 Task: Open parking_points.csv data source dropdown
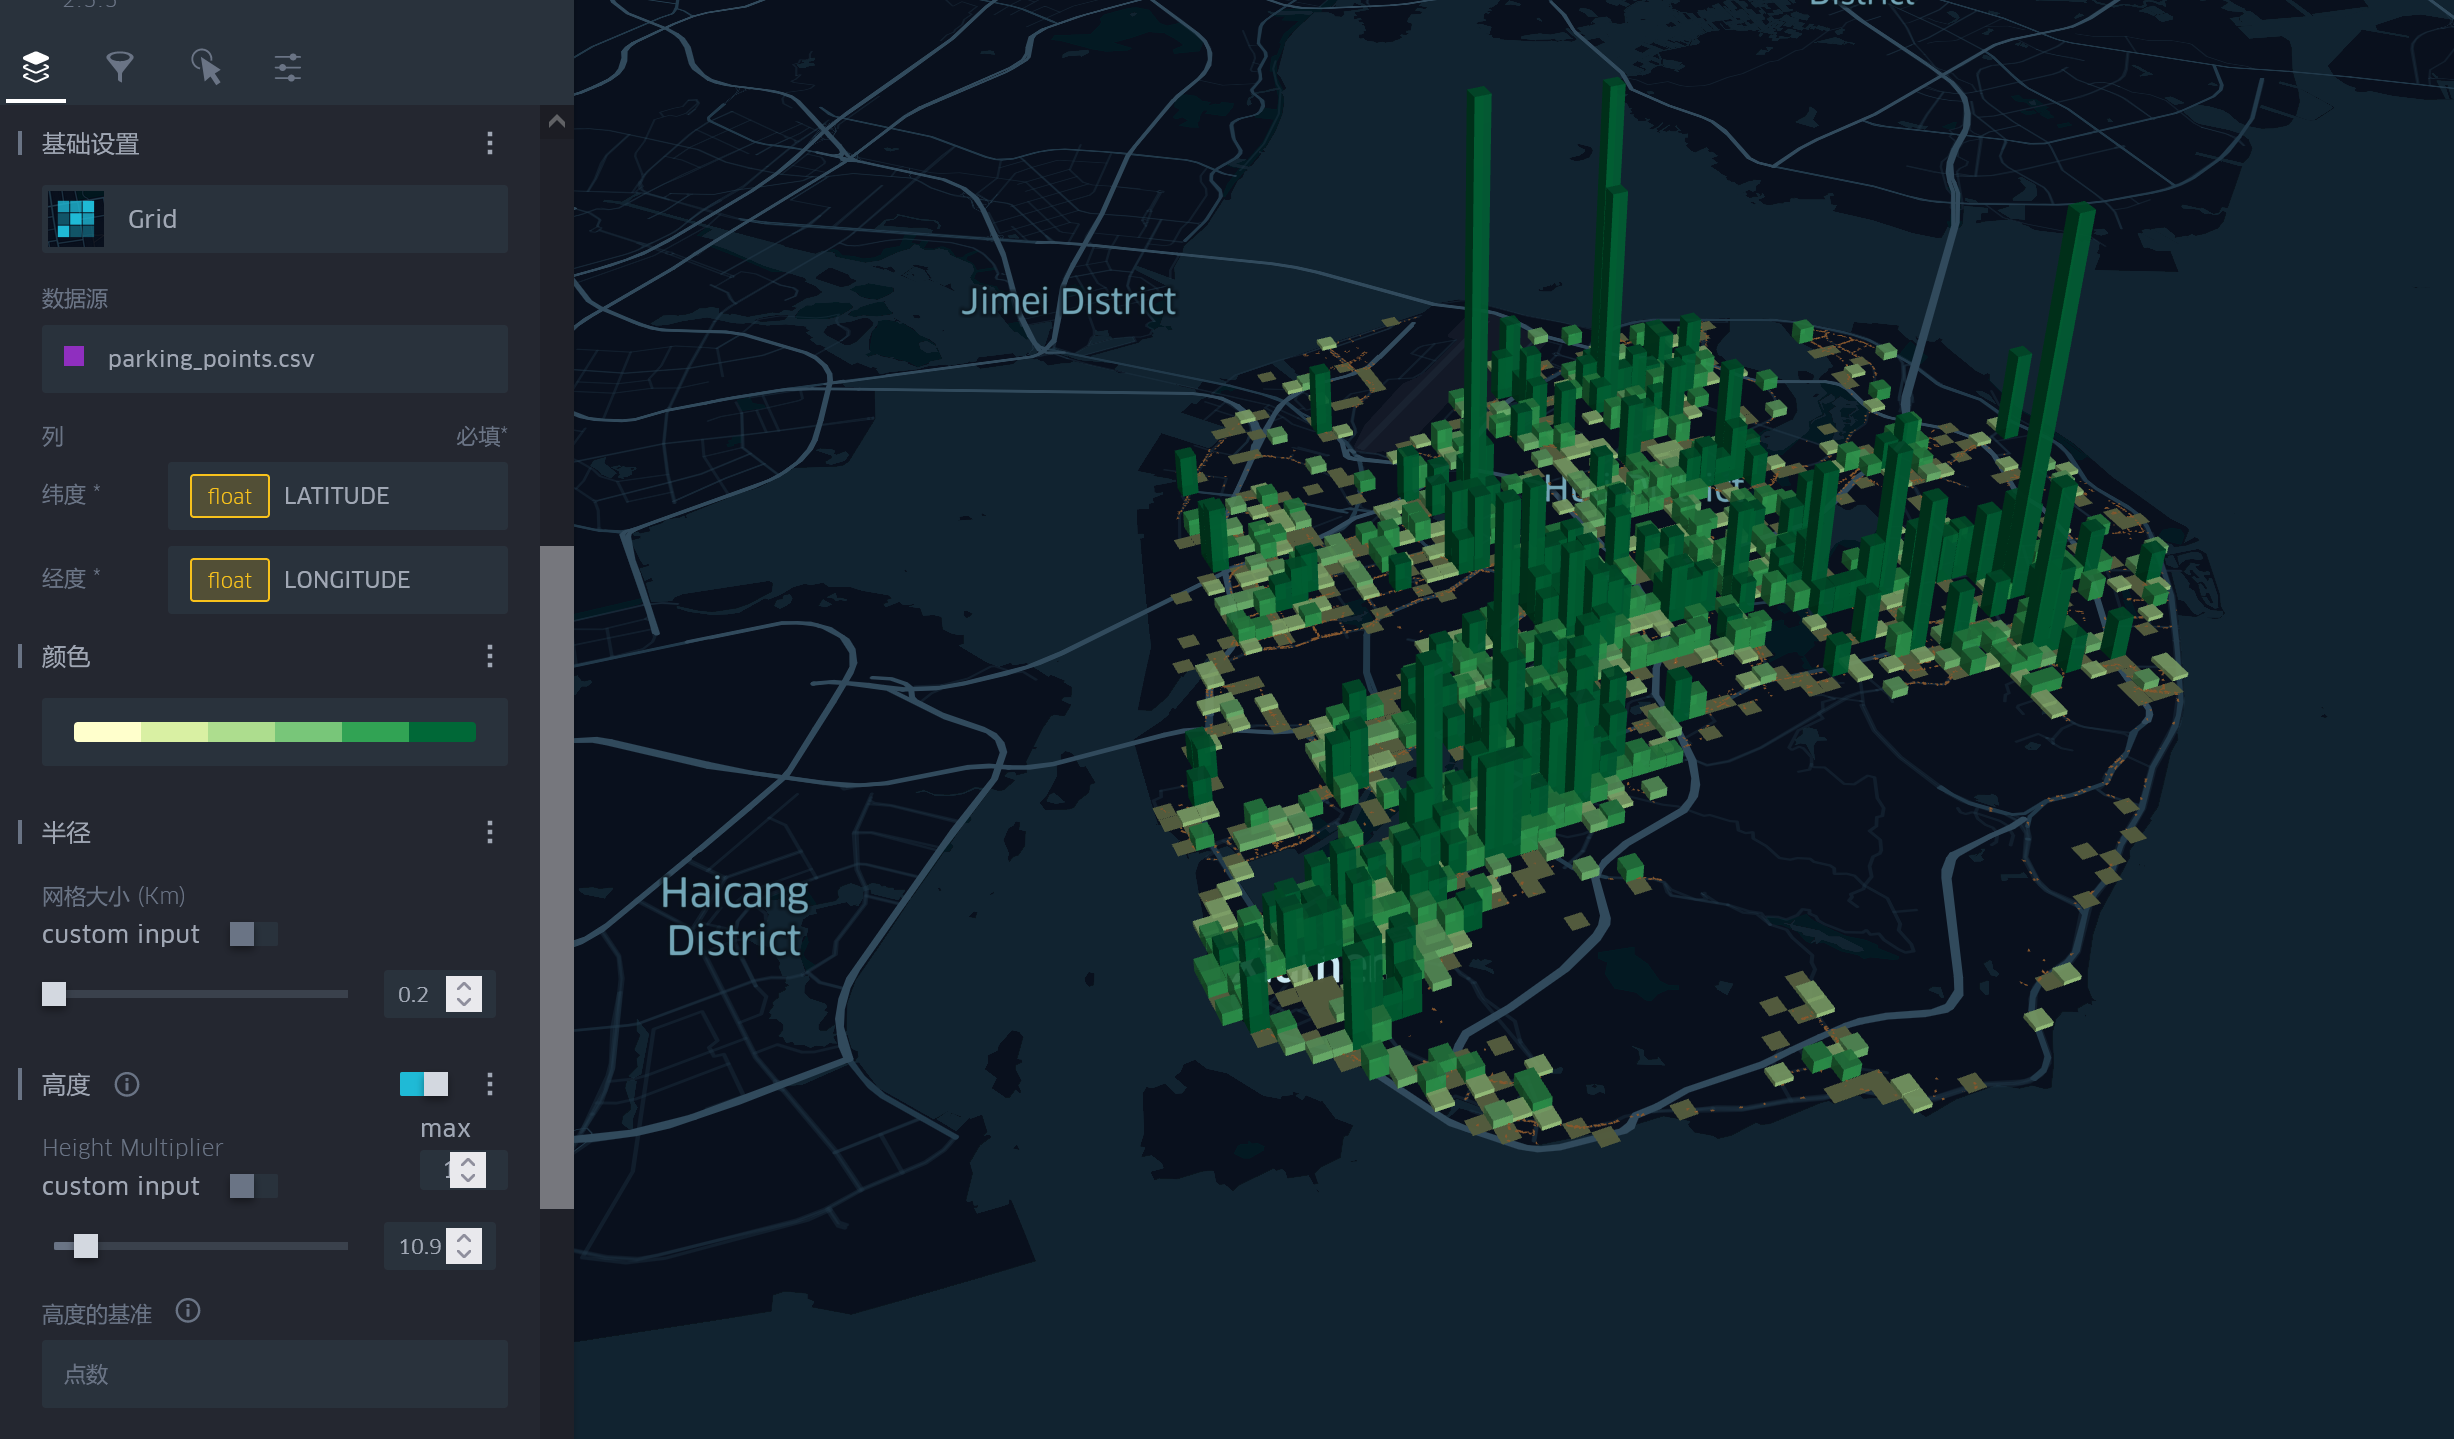(275, 359)
